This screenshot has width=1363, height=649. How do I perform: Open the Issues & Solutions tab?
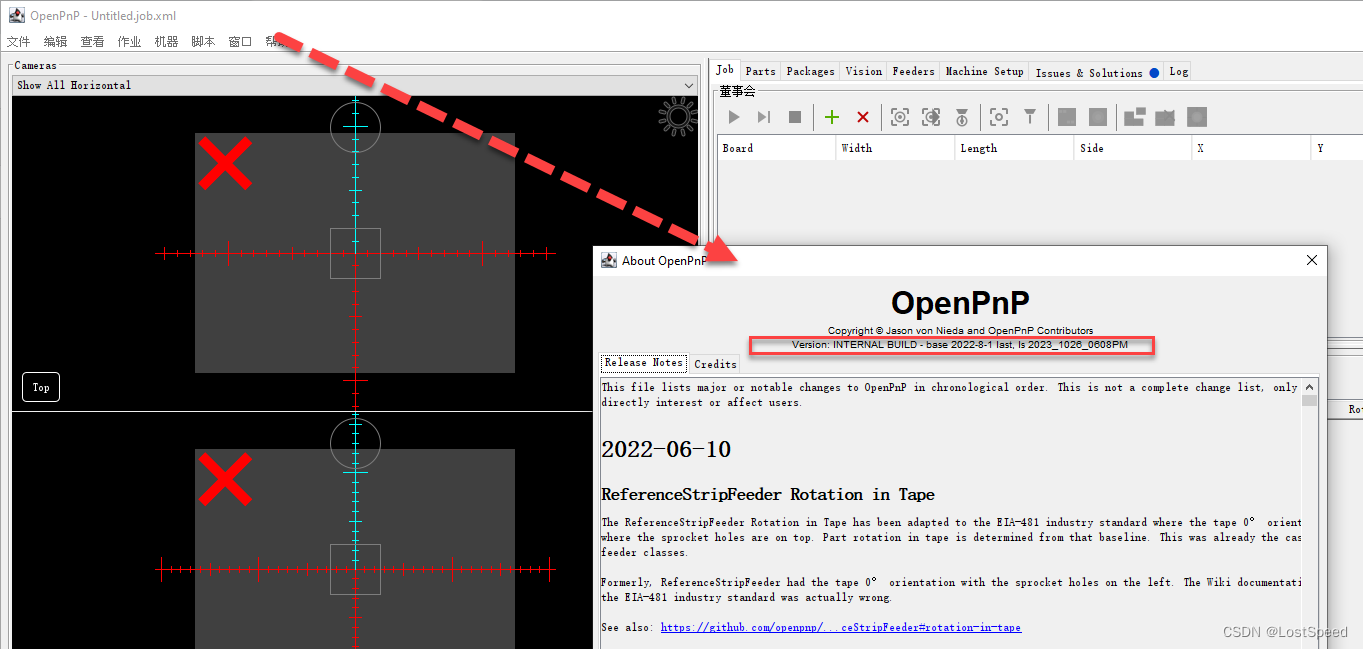tap(1097, 72)
